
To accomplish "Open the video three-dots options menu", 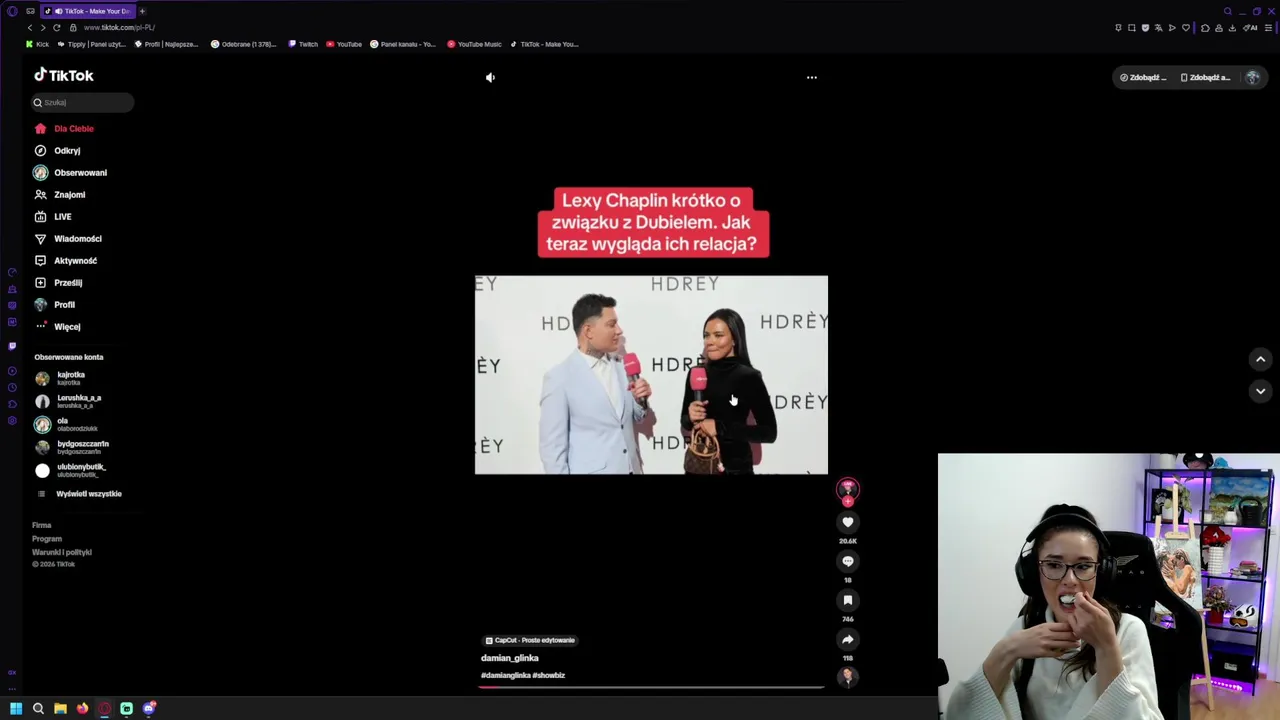I will tap(812, 77).
